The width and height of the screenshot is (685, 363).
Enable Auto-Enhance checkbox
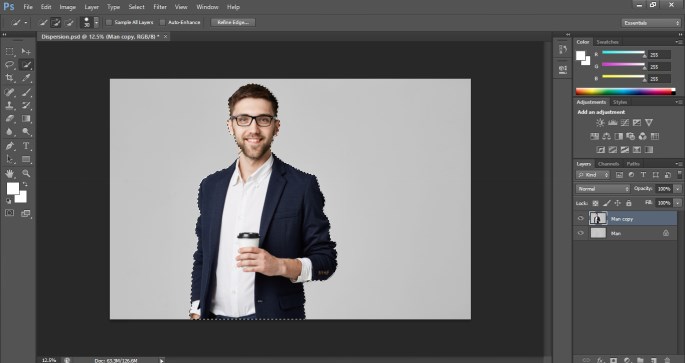pyautogui.click(x=163, y=22)
